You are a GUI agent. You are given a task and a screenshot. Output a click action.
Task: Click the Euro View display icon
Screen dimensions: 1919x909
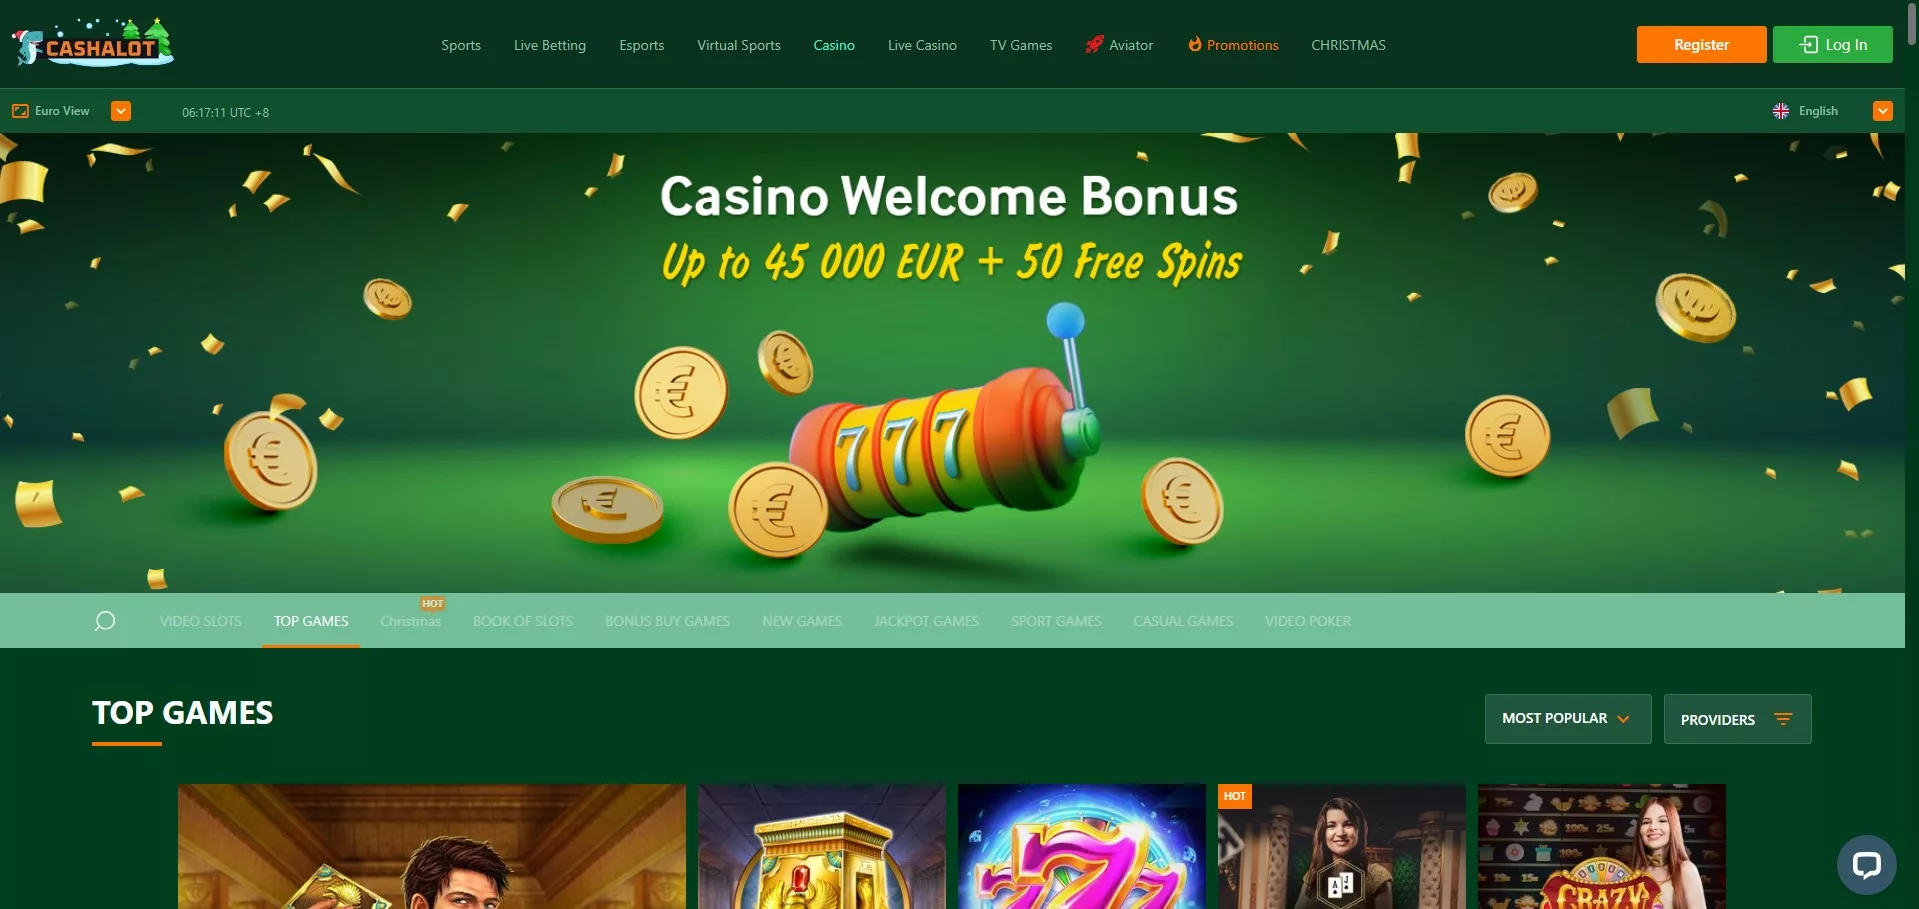[x=20, y=111]
